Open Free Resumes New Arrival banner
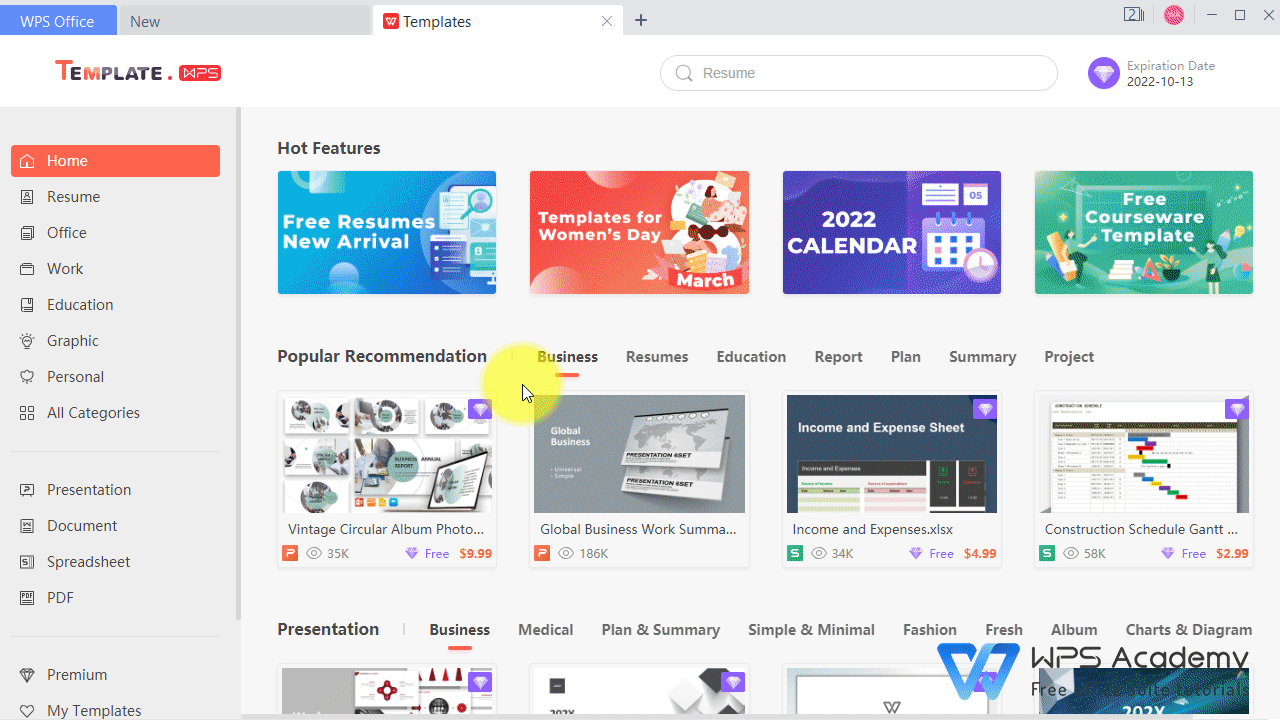Viewport: 1280px width, 720px height. pos(387,232)
